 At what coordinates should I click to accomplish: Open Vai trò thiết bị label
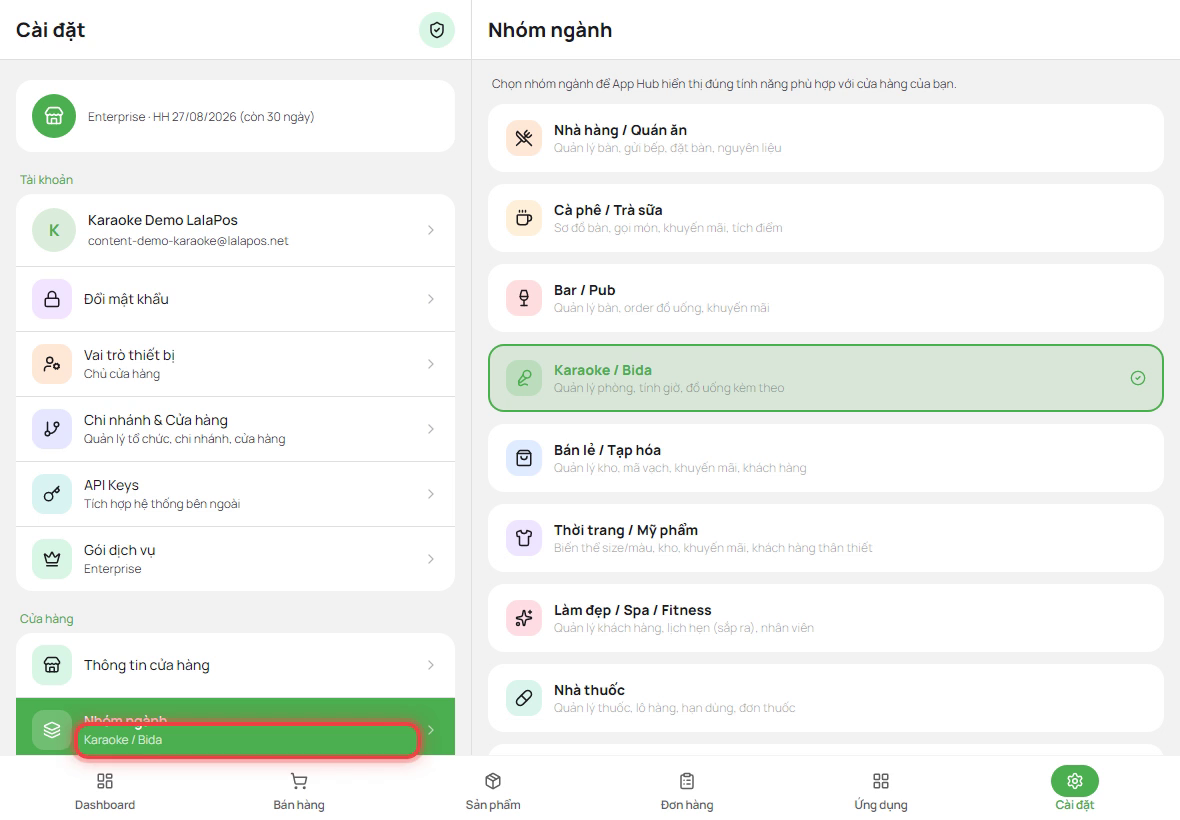click(129, 355)
